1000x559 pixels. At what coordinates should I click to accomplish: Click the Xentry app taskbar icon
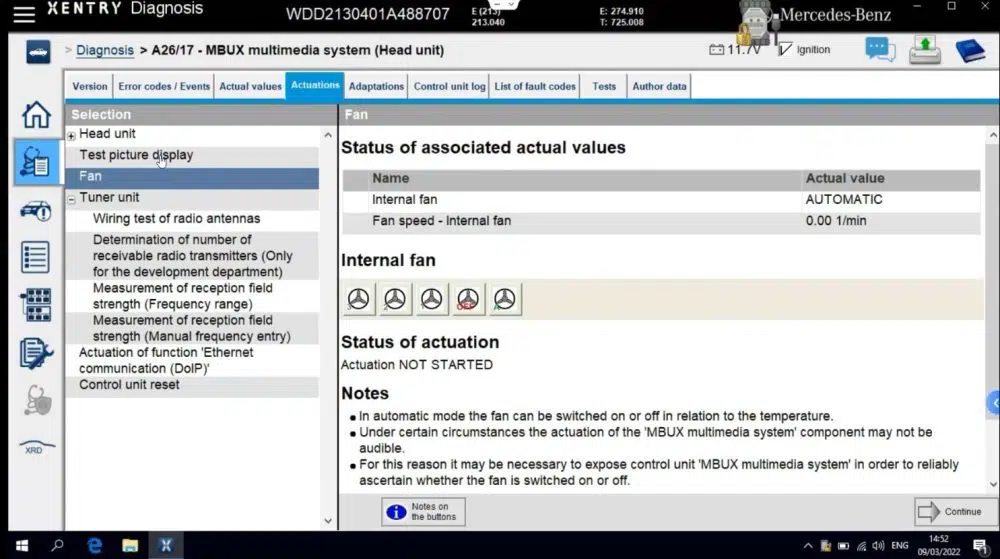pyautogui.click(x=166, y=546)
